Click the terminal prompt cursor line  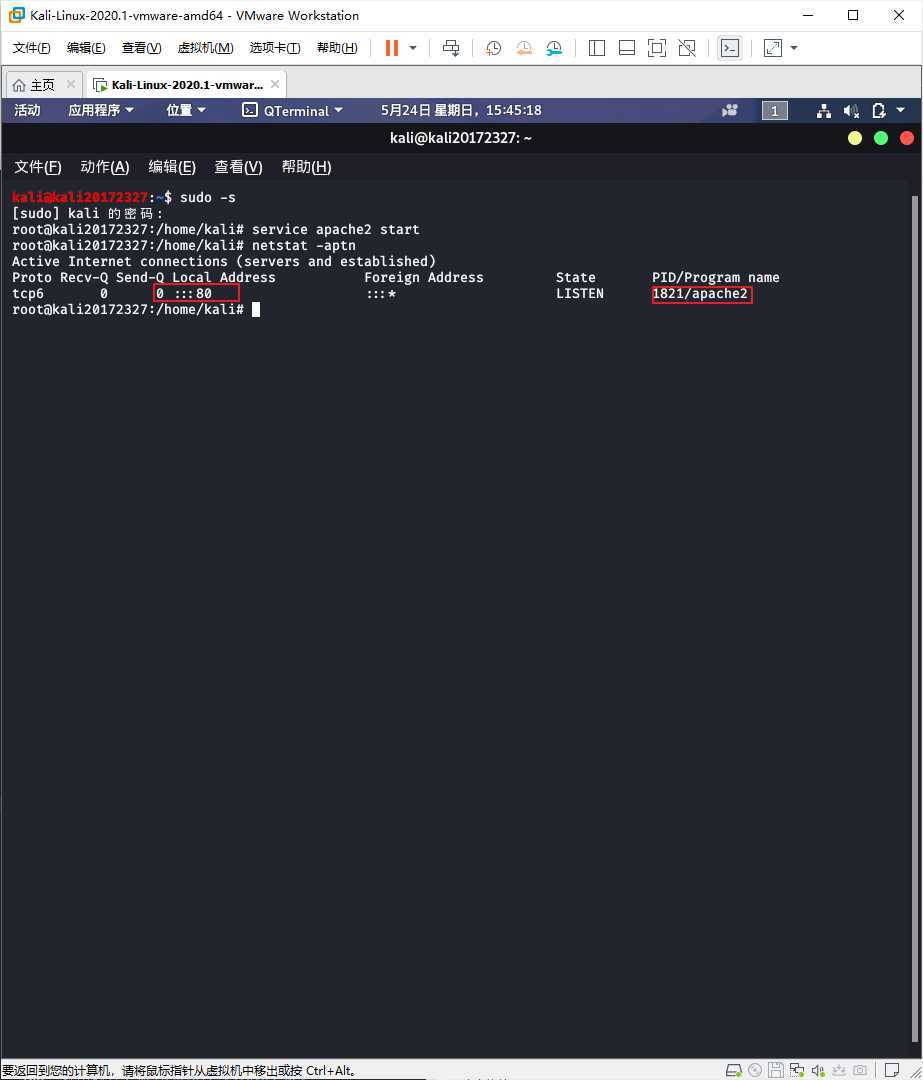pos(136,309)
